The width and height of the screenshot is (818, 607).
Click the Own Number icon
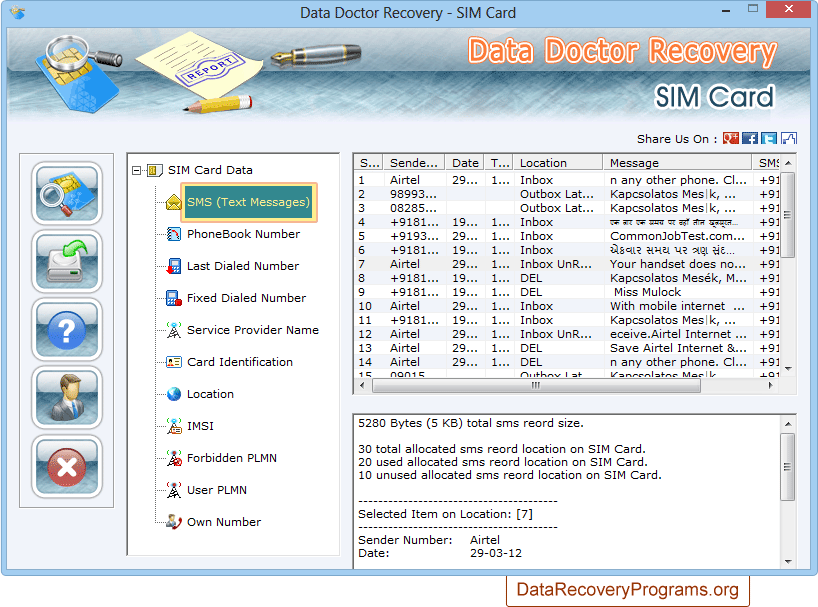click(173, 521)
